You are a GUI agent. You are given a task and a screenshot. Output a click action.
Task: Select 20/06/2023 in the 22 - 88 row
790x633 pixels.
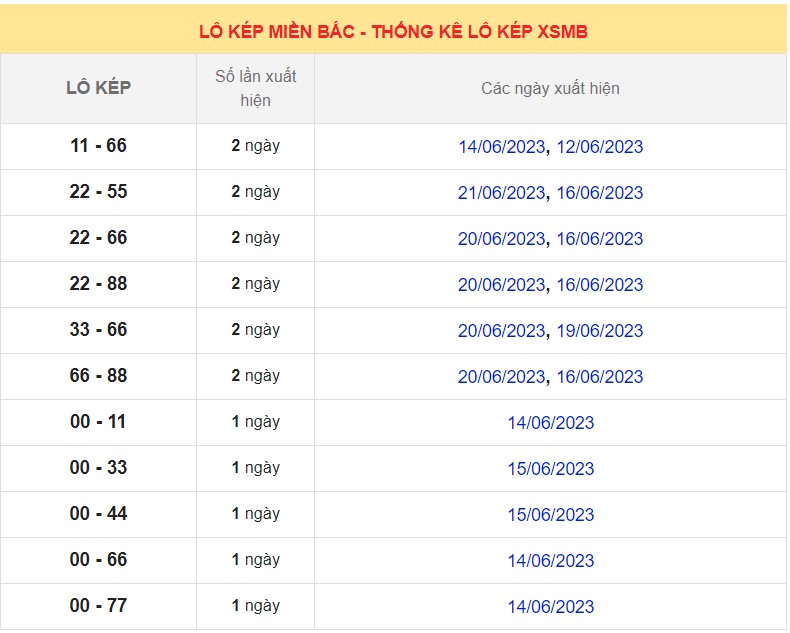point(501,285)
